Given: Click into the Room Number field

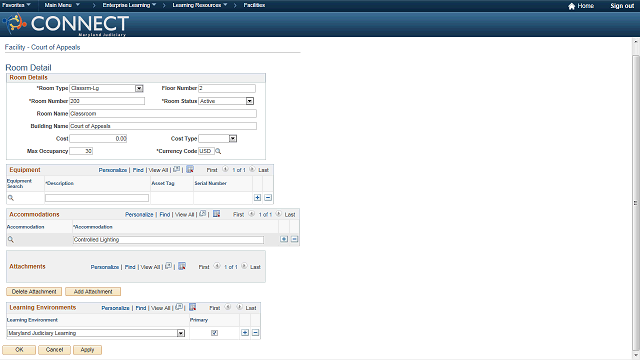Looking at the screenshot, I should 107,101.
